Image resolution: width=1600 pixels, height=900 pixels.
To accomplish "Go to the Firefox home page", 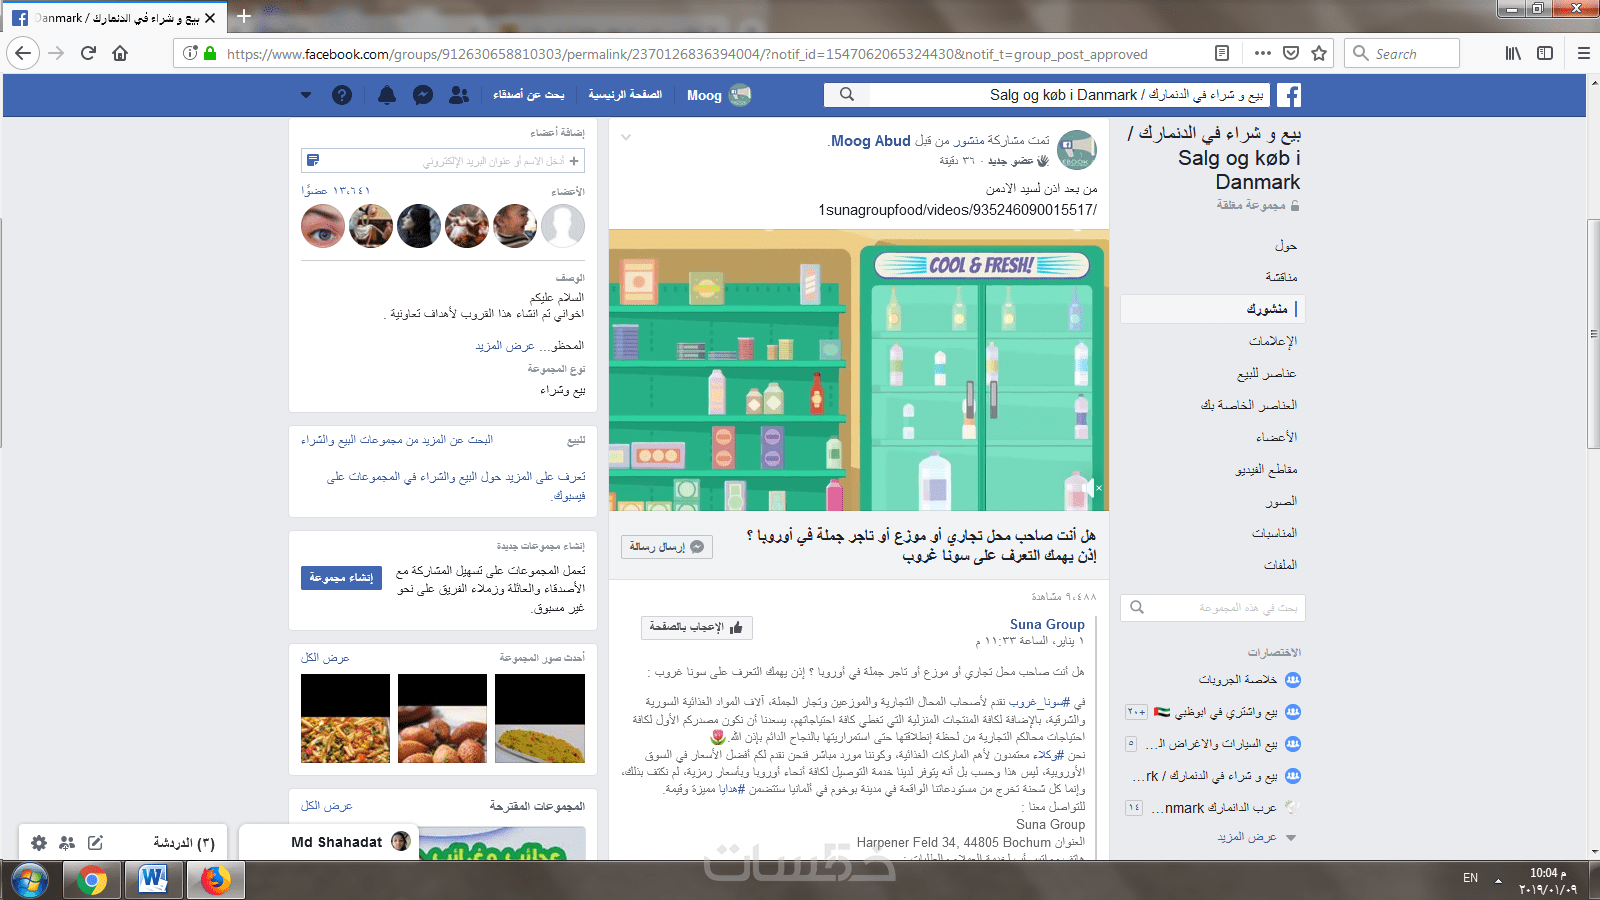I will [120, 53].
